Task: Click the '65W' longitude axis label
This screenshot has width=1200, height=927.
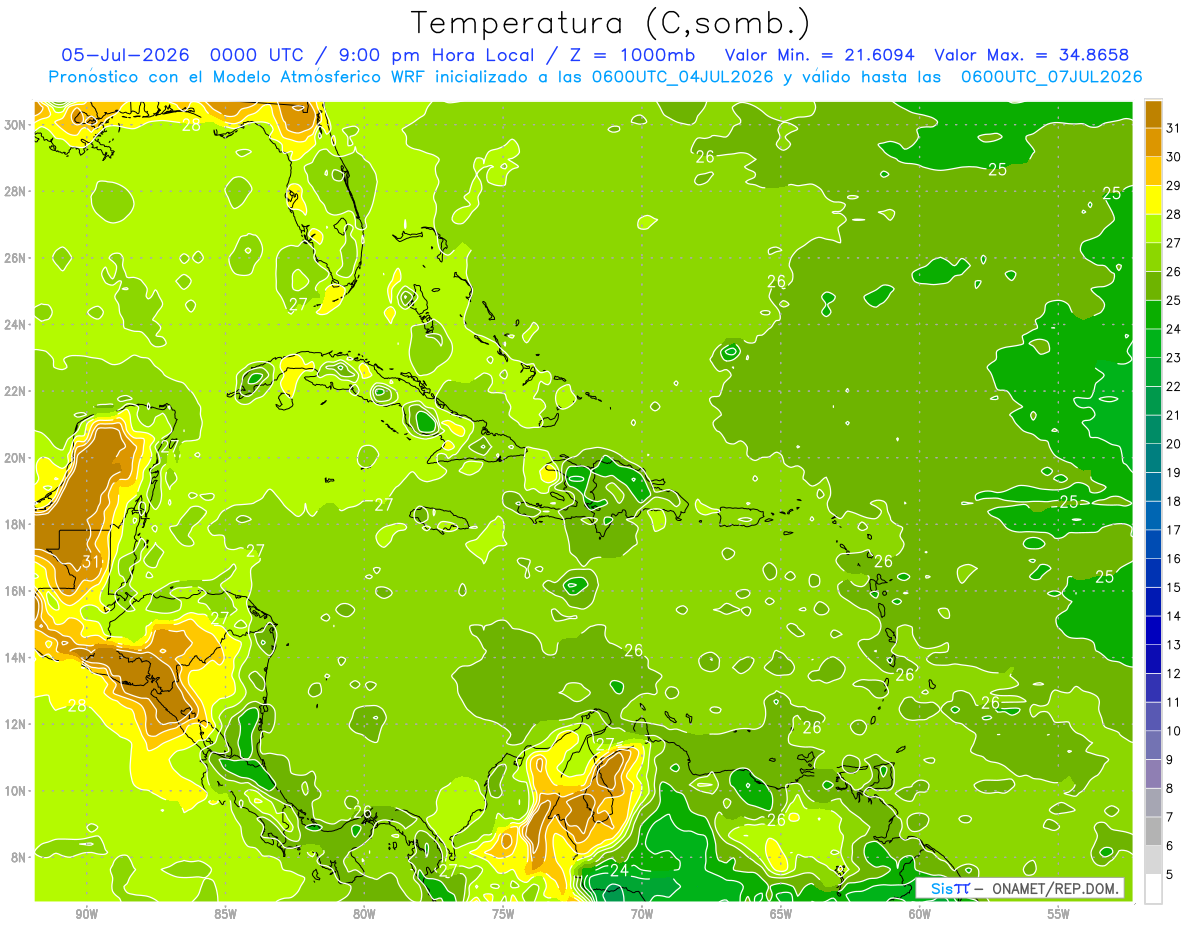Action: [x=781, y=914]
